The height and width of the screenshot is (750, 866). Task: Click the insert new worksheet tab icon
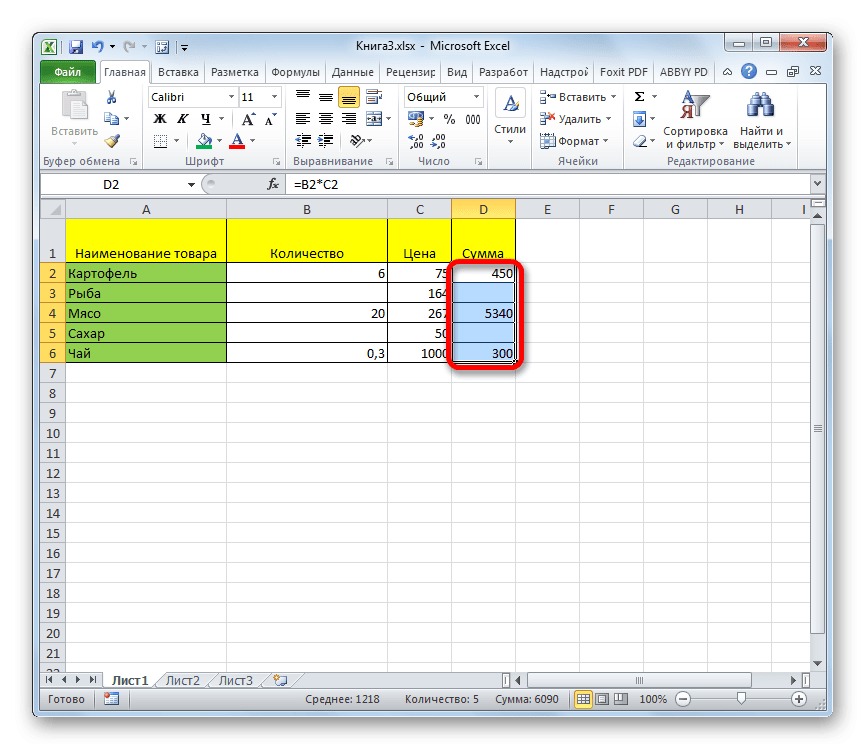click(281, 680)
